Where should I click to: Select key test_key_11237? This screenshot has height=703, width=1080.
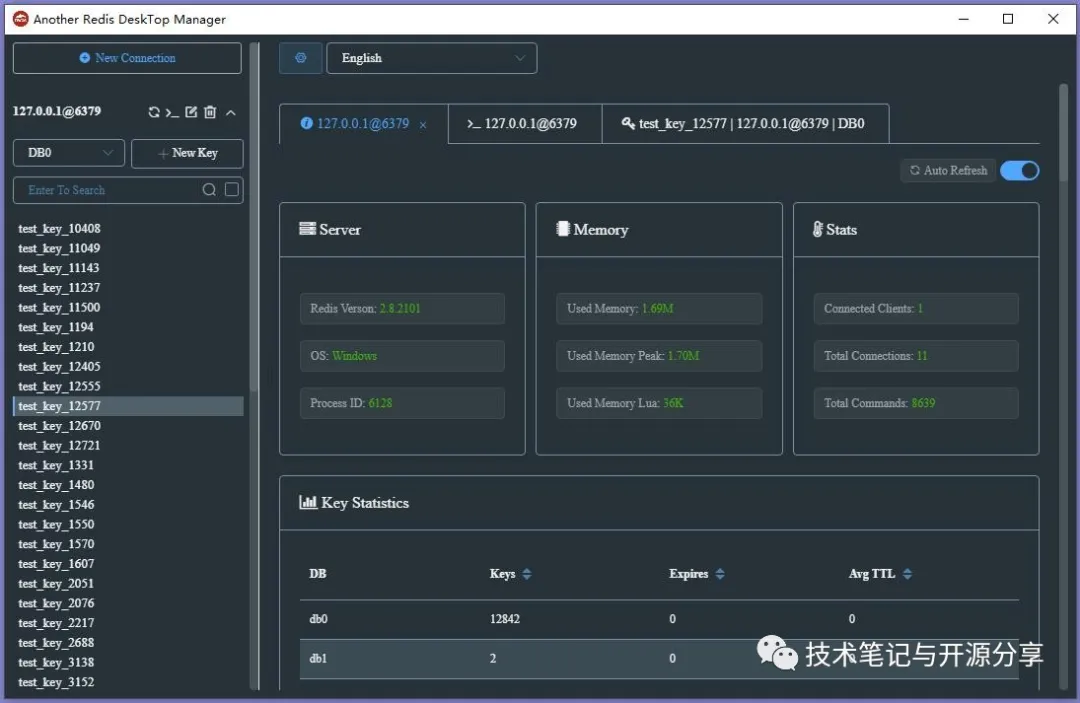(128, 288)
